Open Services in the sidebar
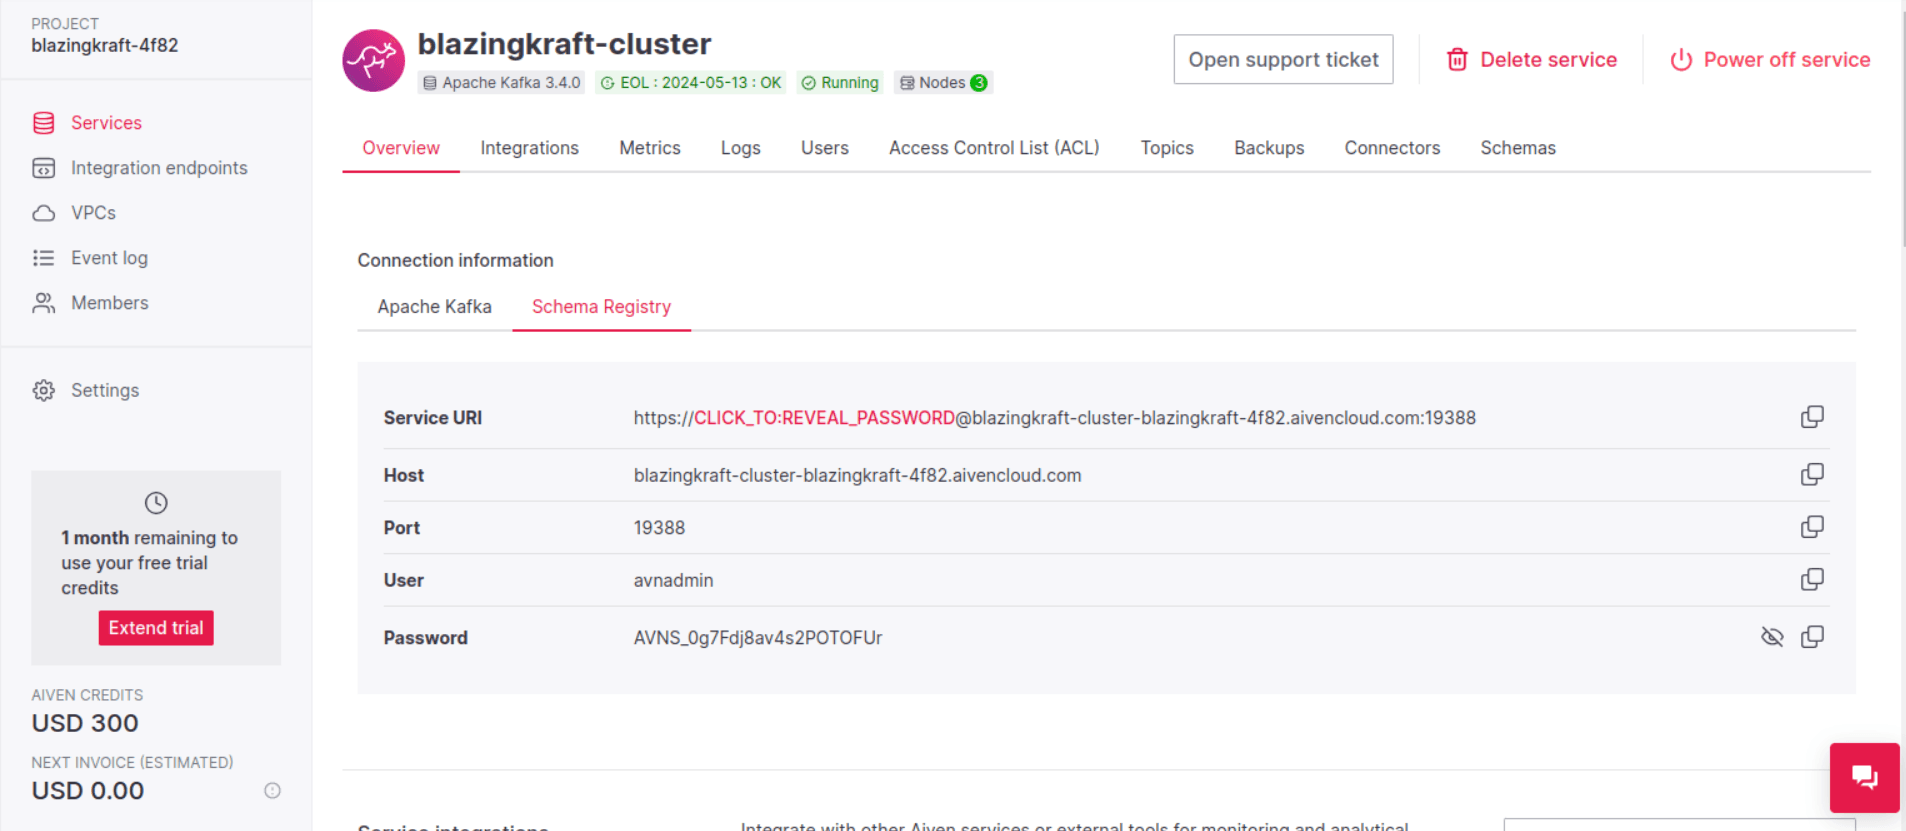This screenshot has height=831, width=1906. (106, 123)
